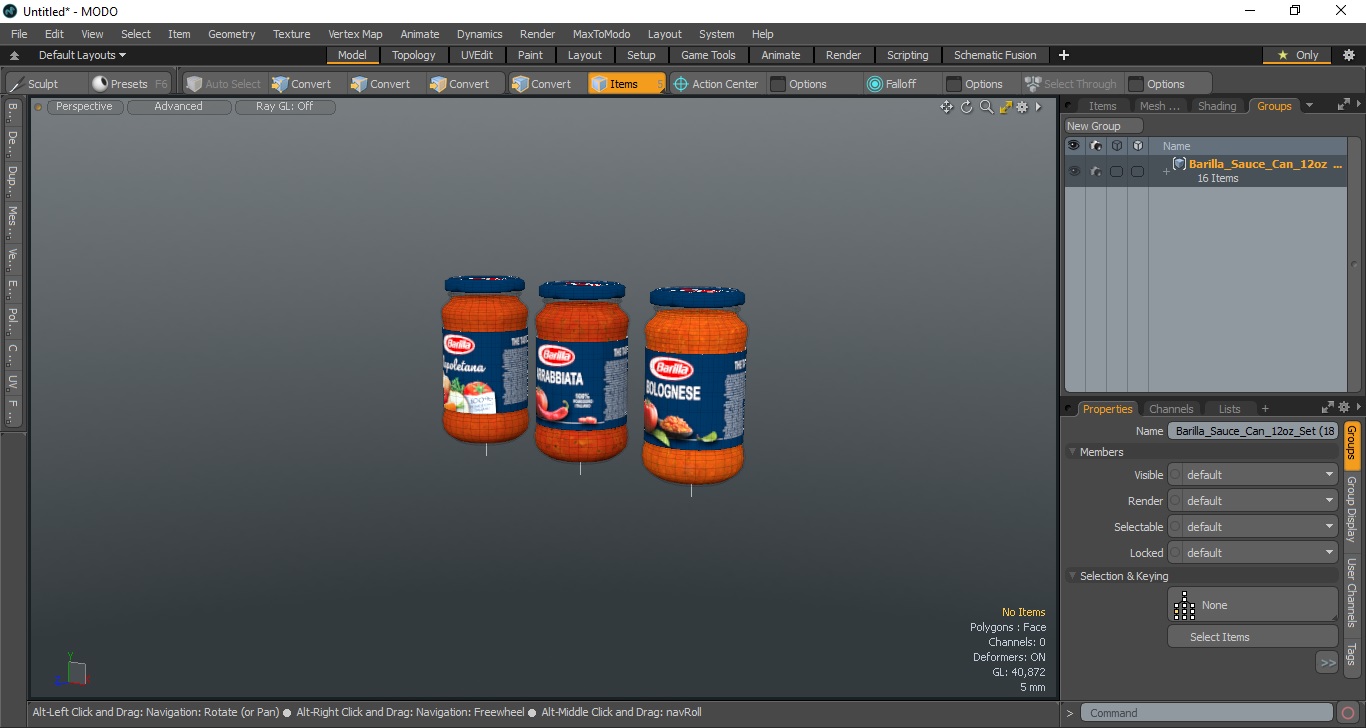This screenshot has width=1366, height=728.
Task: Click the viewport rotate icon
Action: [x=966, y=107]
